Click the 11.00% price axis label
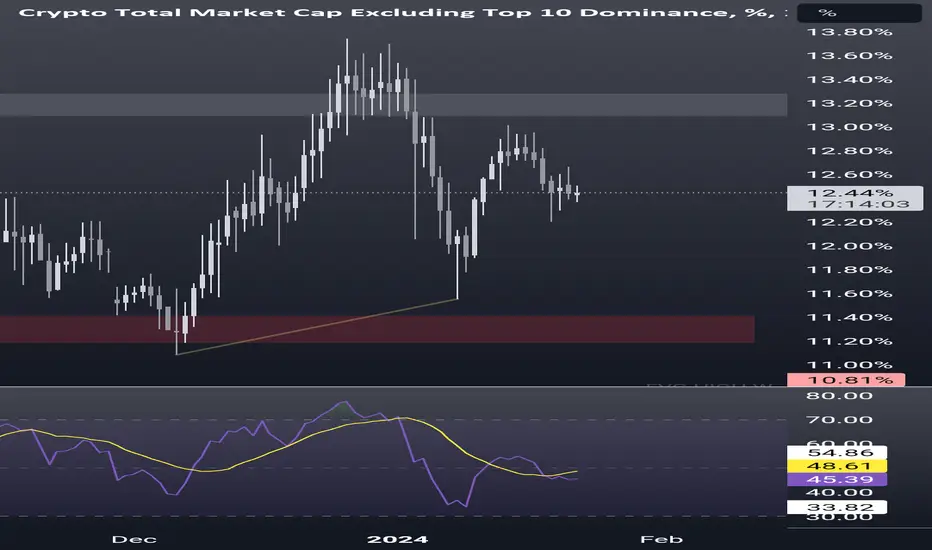Viewport: 932px width, 550px height. tap(849, 364)
